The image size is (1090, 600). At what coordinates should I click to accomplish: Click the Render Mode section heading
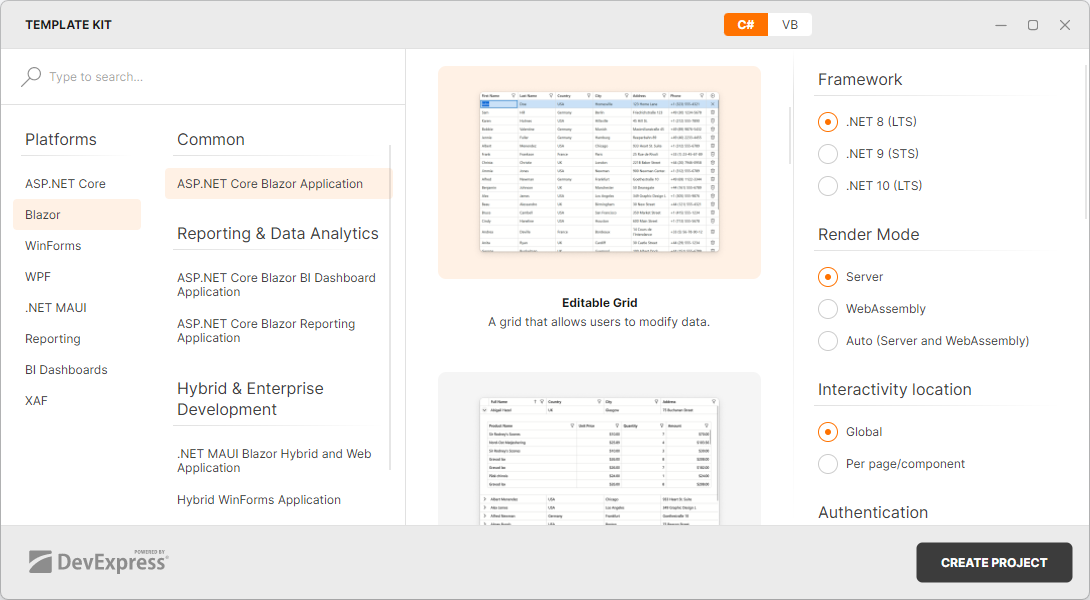868,234
